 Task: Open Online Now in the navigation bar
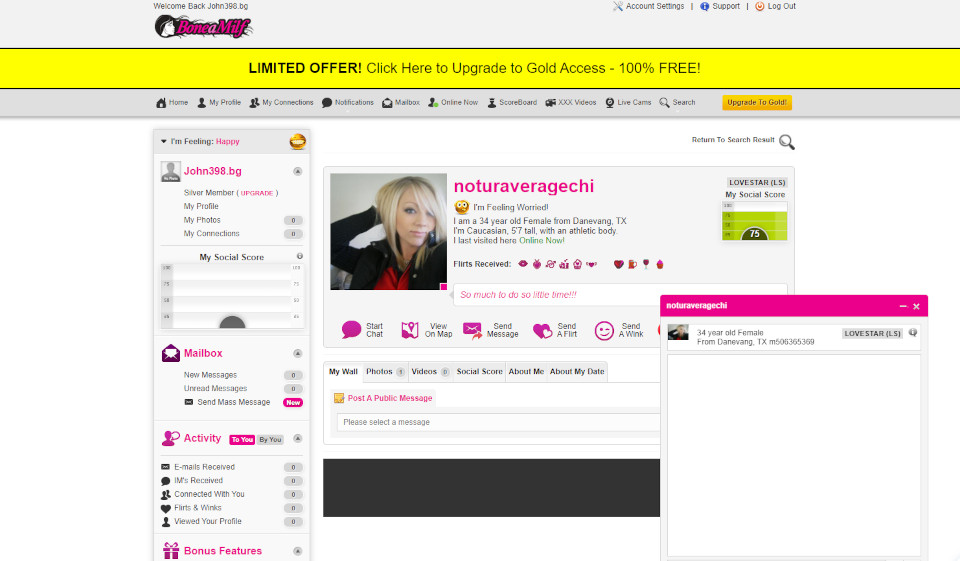point(453,102)
